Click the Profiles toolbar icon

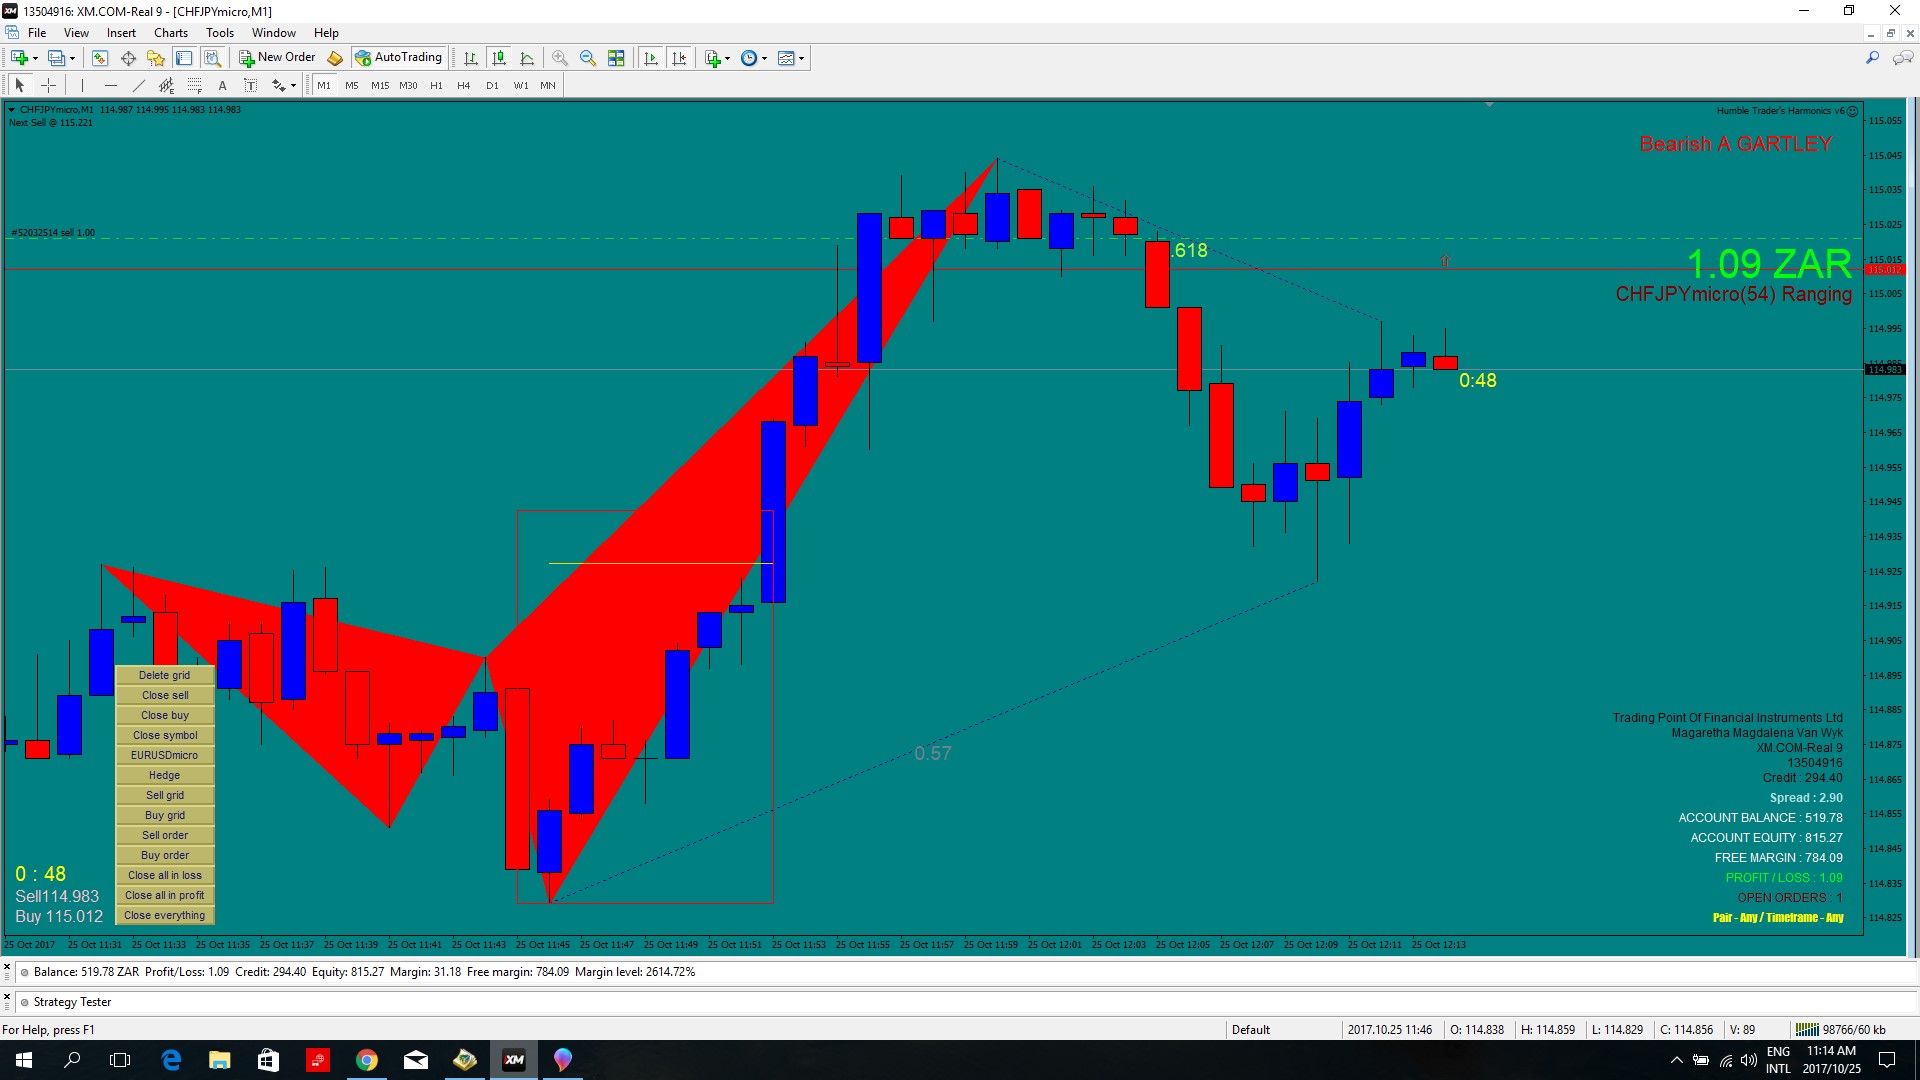click(57, 58)
